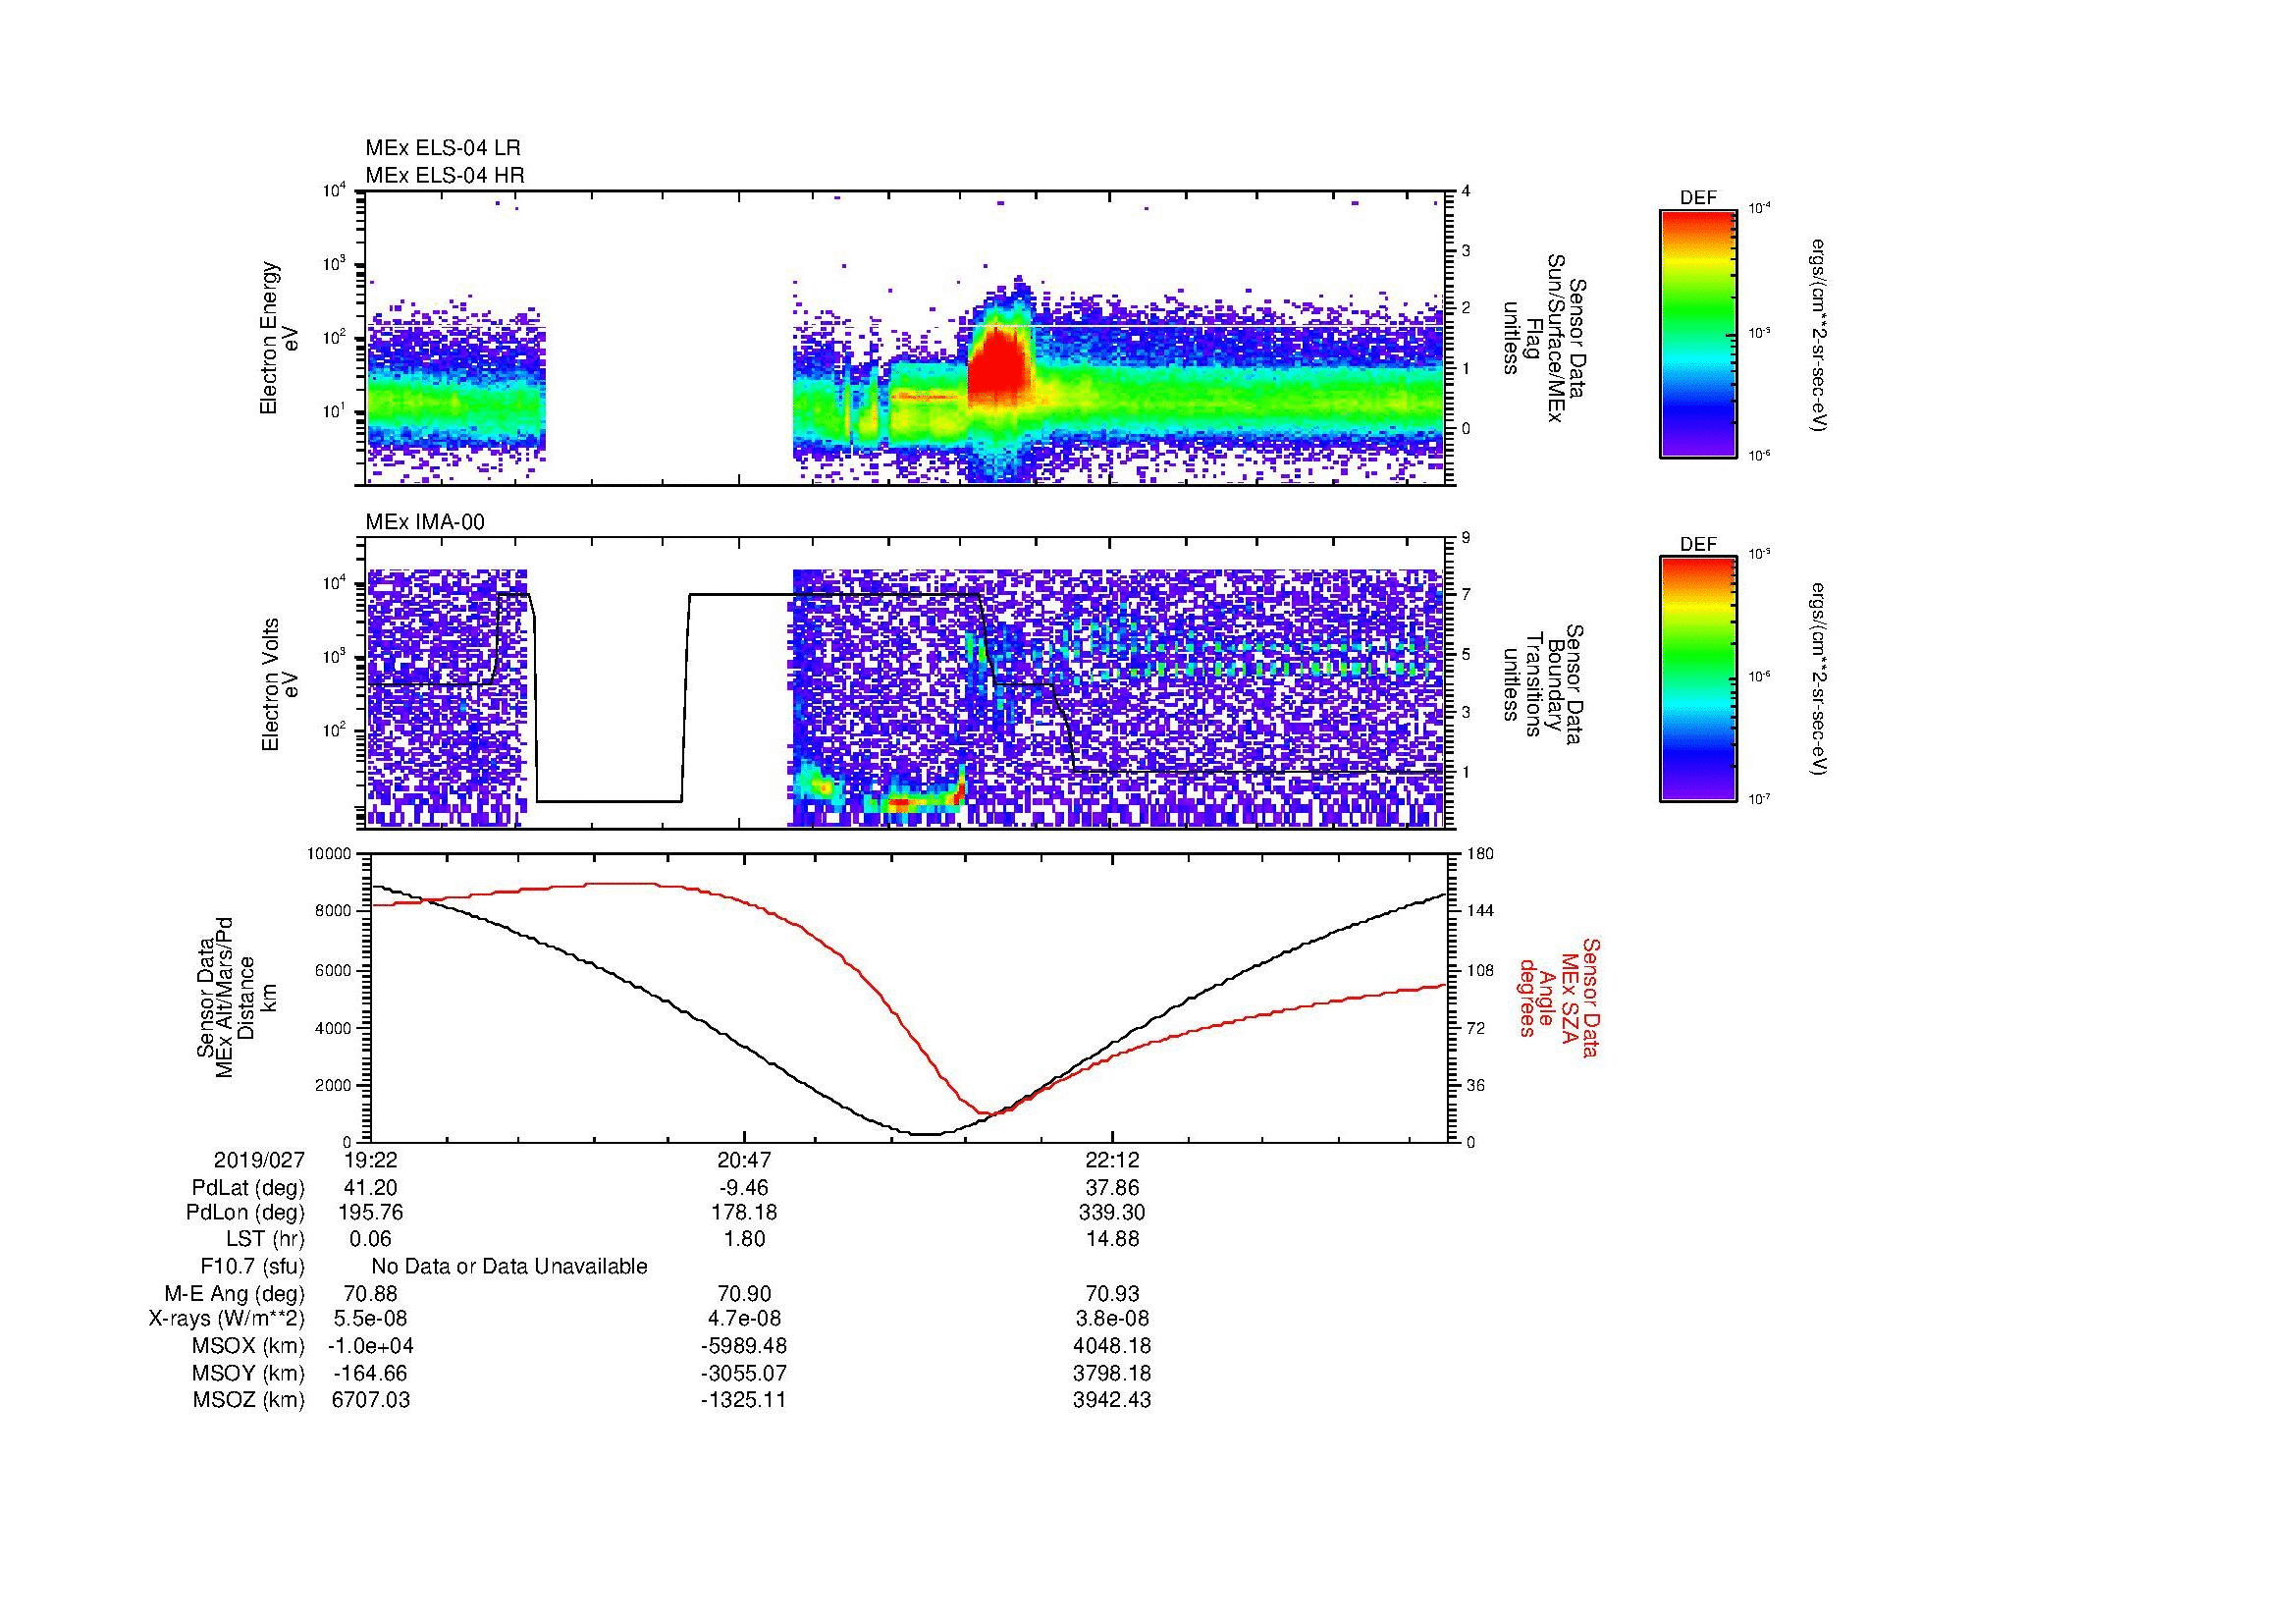Click the PdLat value '-9.46'

tap(744, 1188)
